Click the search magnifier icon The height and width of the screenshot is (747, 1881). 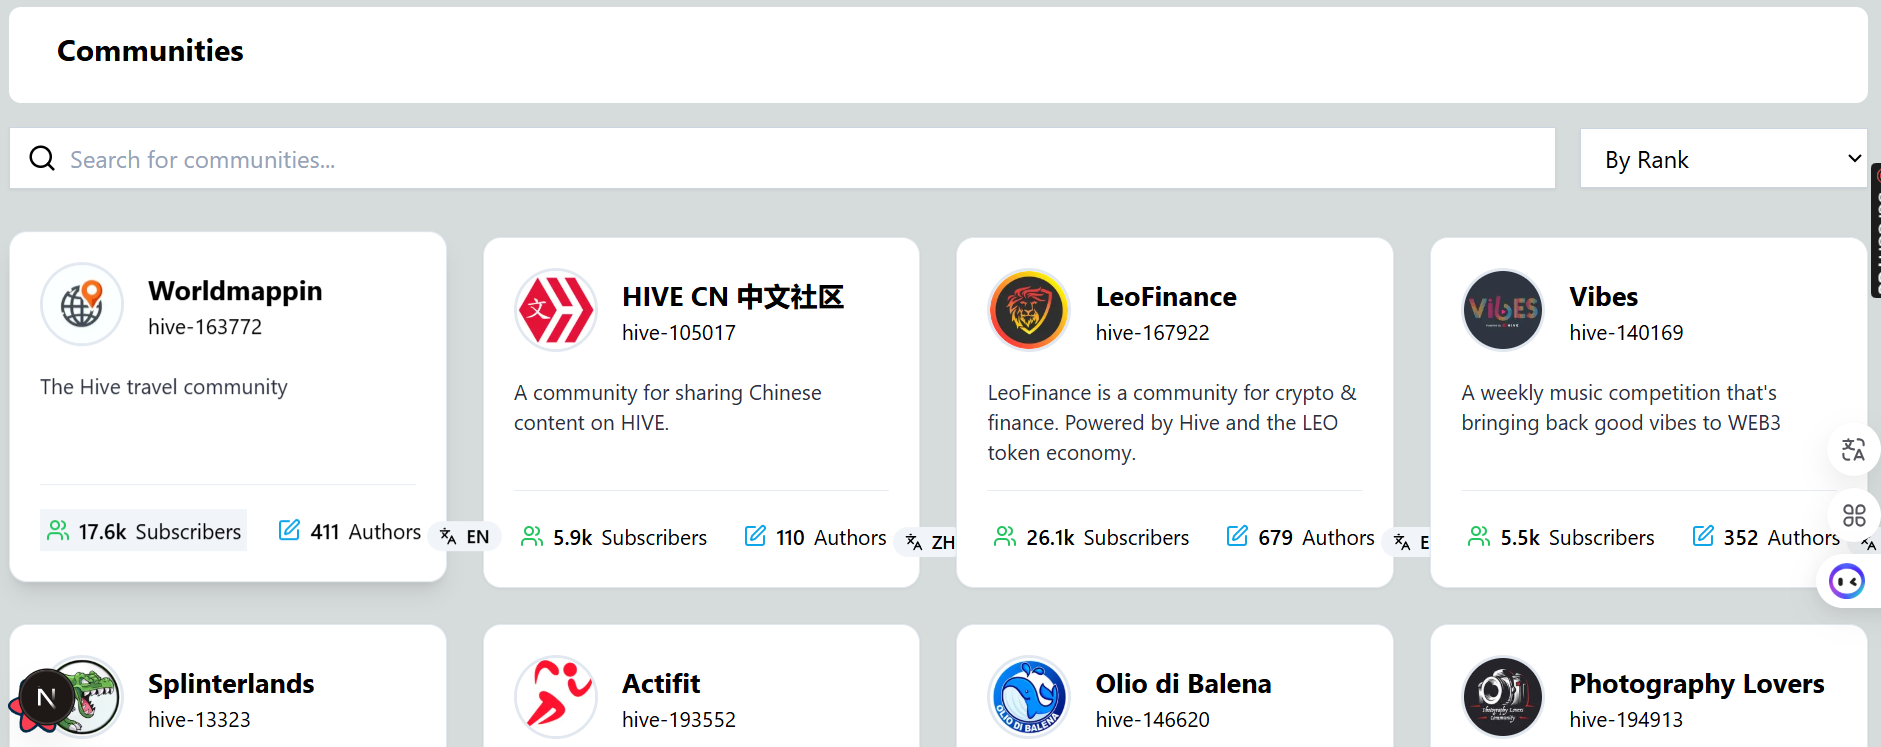(x=42, y=158)
